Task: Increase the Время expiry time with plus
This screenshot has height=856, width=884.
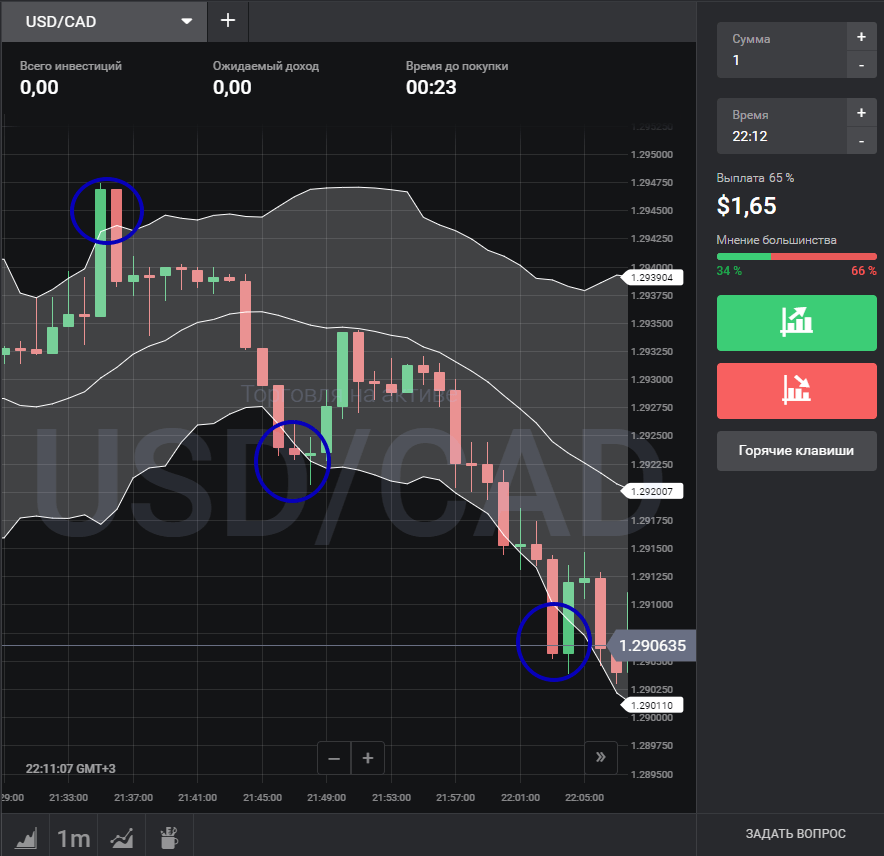Action: [x=861, y=113]
